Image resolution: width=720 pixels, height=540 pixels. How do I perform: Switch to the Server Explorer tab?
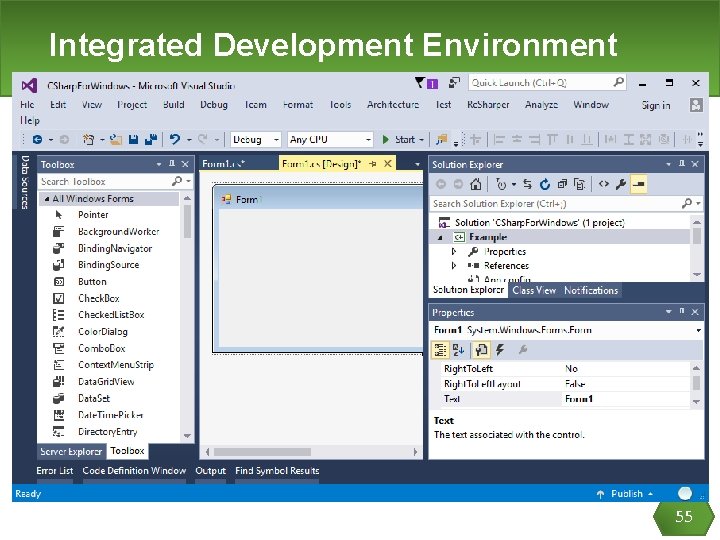point(71,451)
